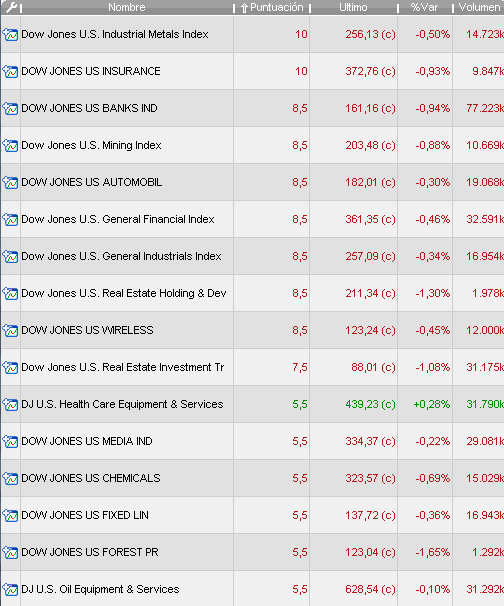Screen dimensions: 504x606
Task: Sort by the Puntuación column header
Action: 272,7
